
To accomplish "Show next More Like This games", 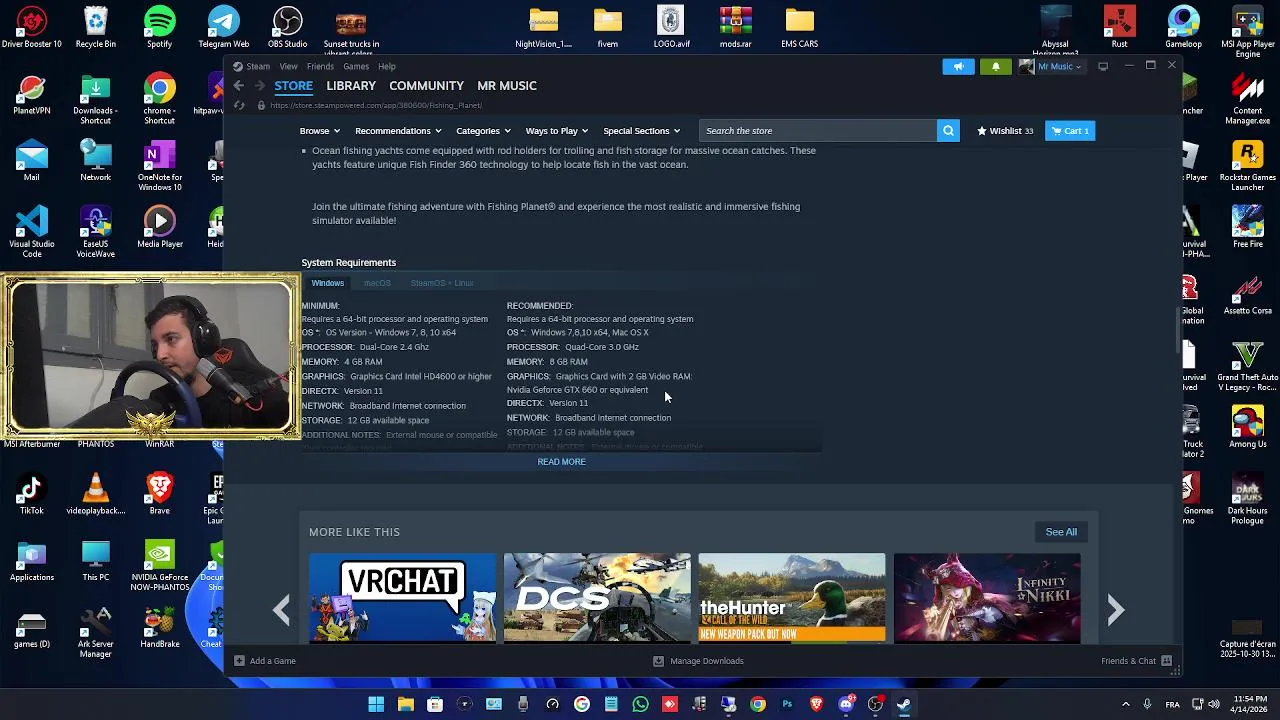I will [x=1115, y=609].
